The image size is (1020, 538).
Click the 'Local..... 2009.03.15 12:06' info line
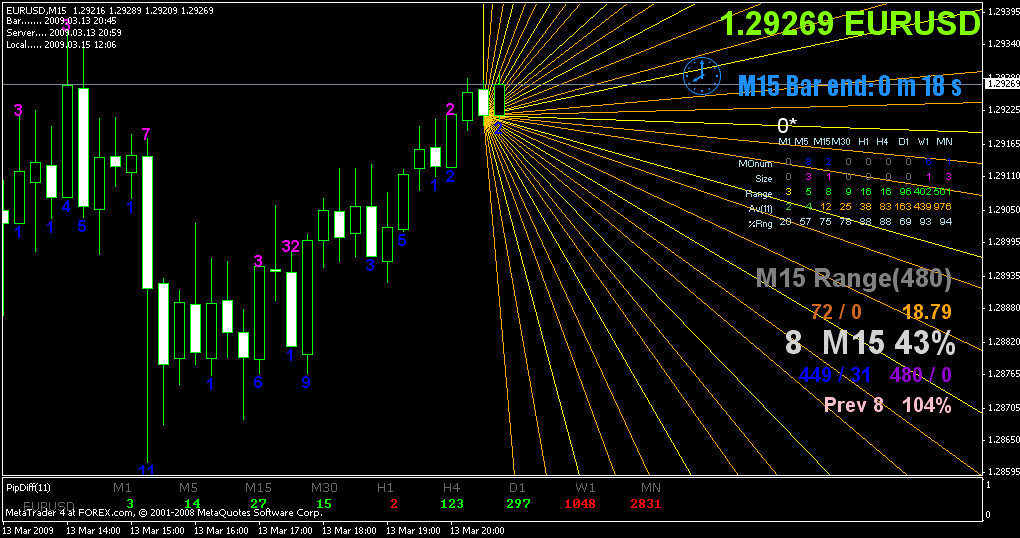(61, 44)
